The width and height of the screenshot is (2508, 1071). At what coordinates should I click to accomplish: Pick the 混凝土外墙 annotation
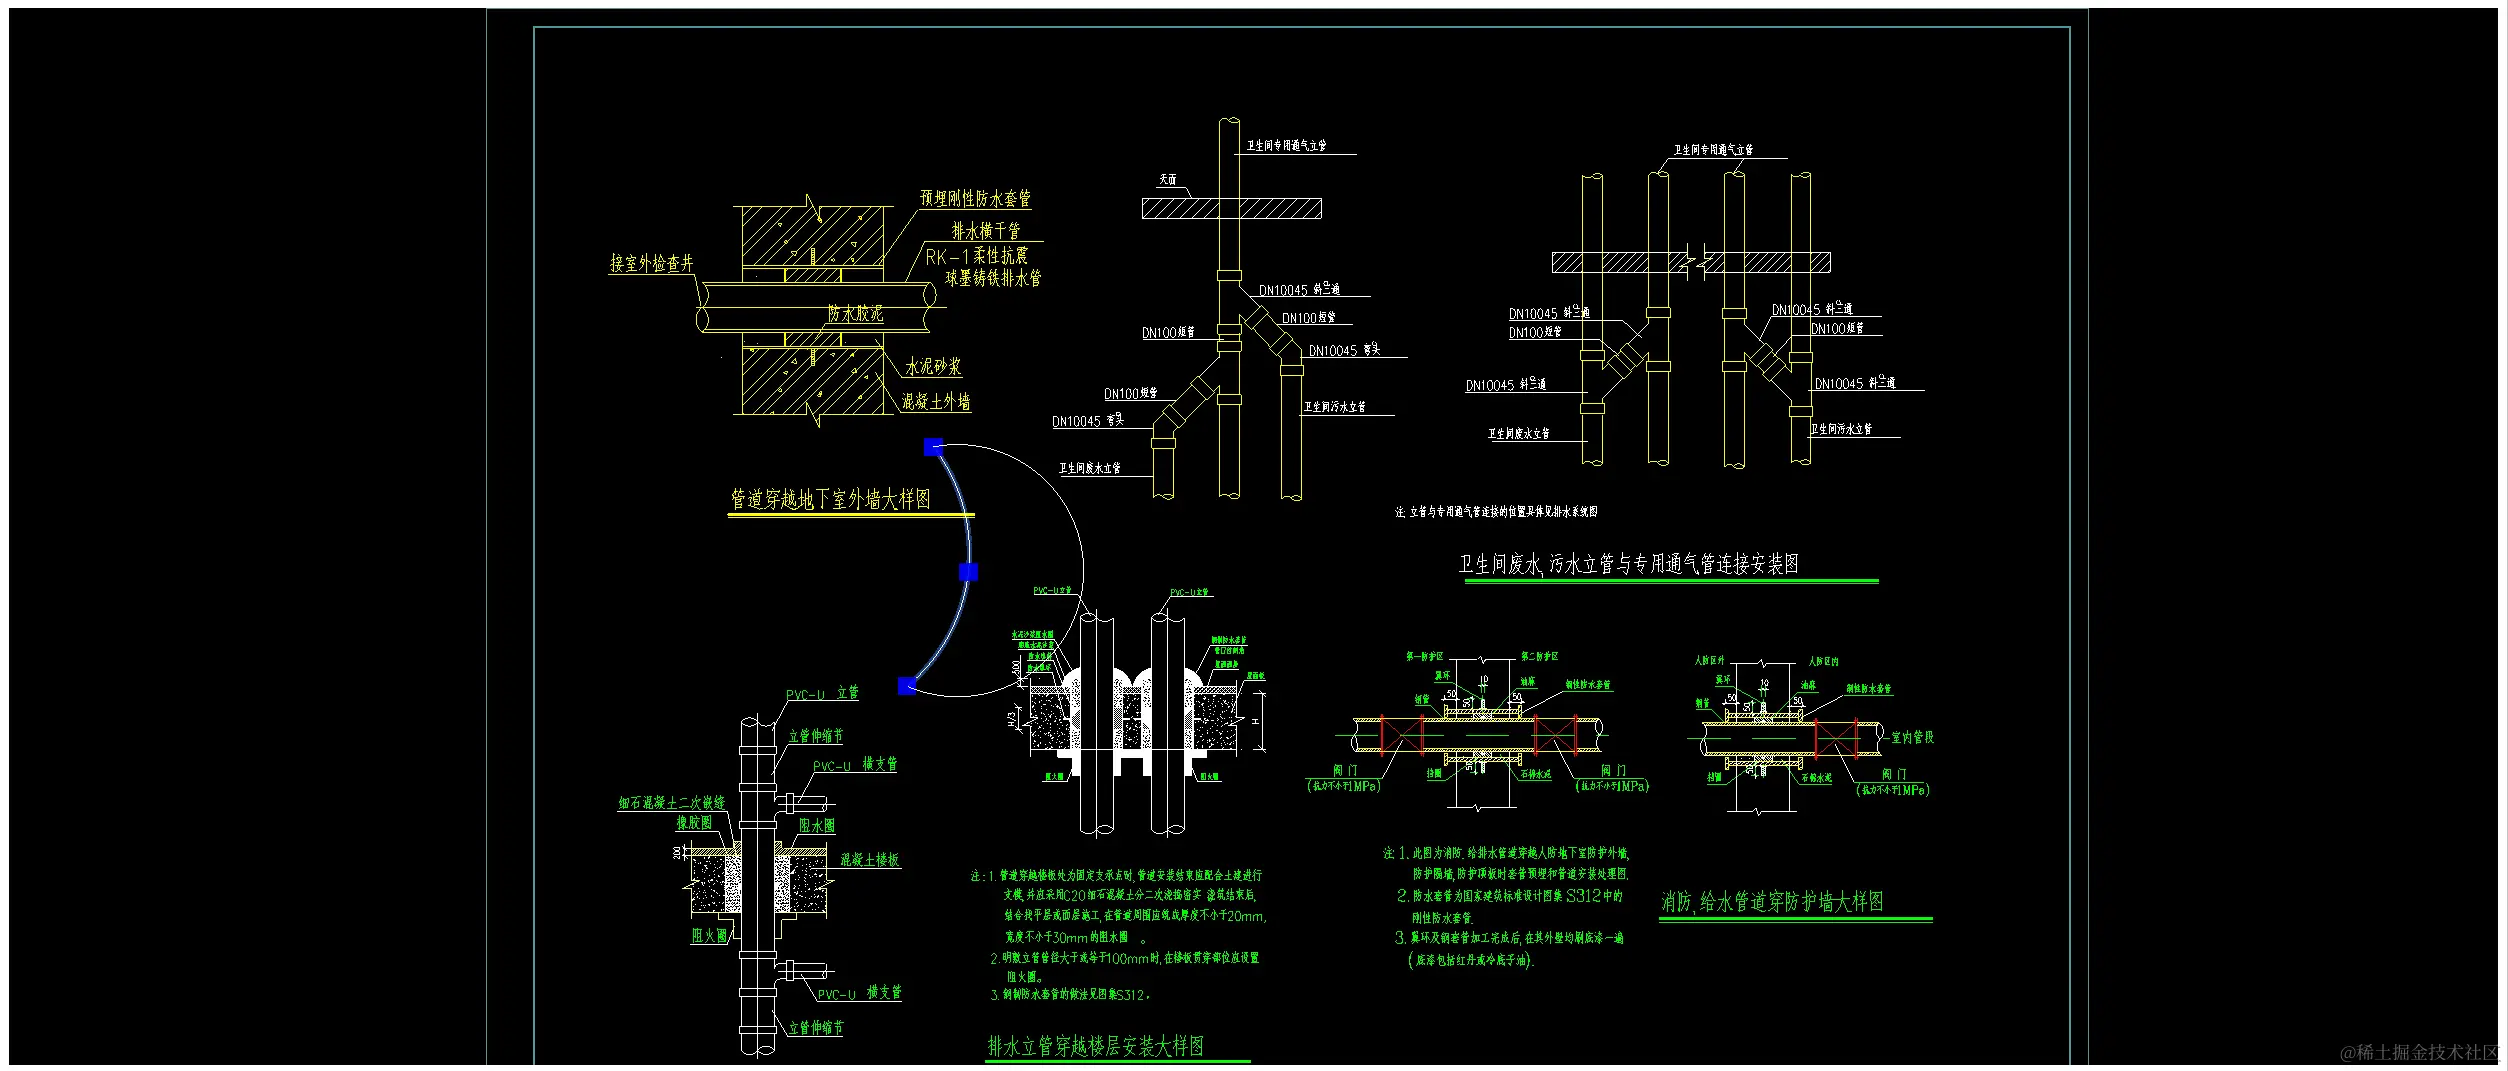click(936, 401)
